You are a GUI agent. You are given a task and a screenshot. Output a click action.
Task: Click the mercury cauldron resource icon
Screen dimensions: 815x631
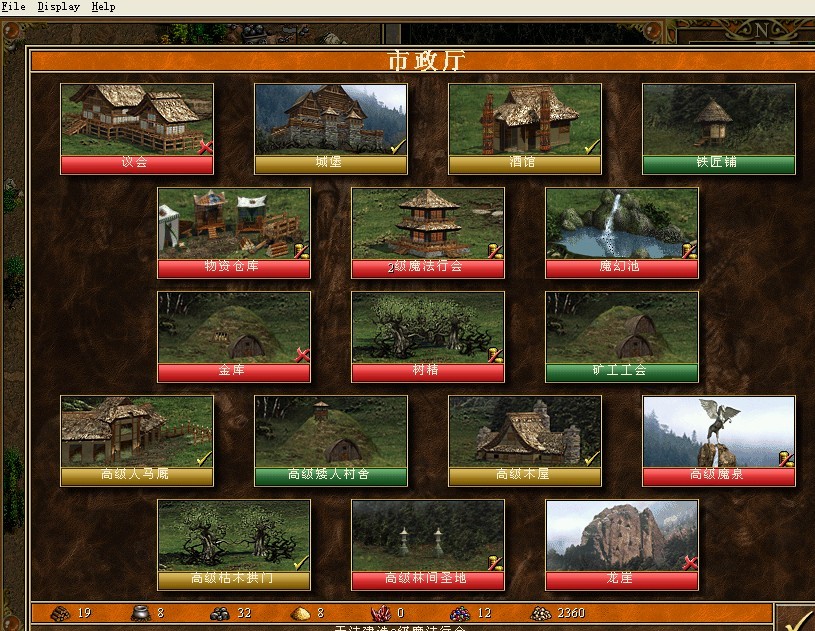click(140, 613)
